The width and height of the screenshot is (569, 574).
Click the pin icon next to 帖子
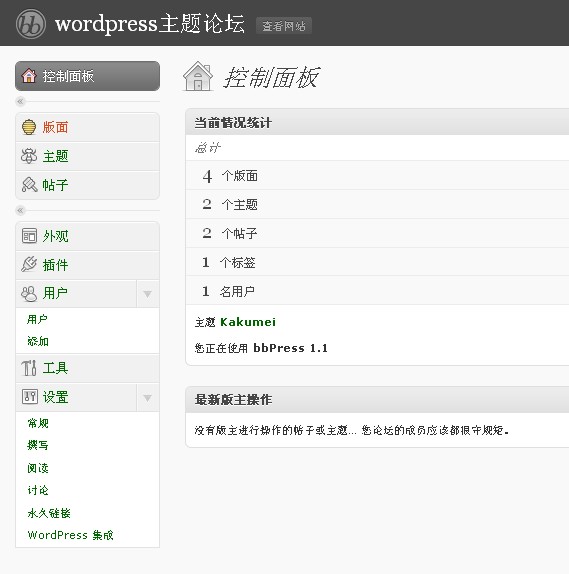click(29, 184)
